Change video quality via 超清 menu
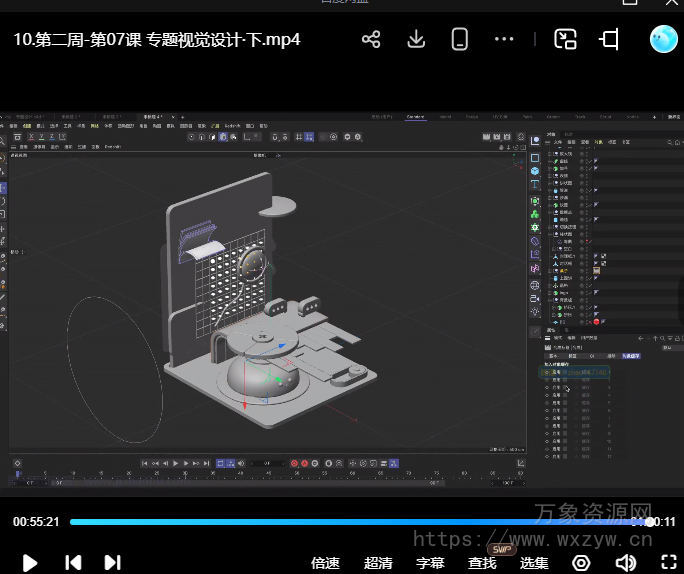Screen dimensions: 684x574 tap(378, 563)
